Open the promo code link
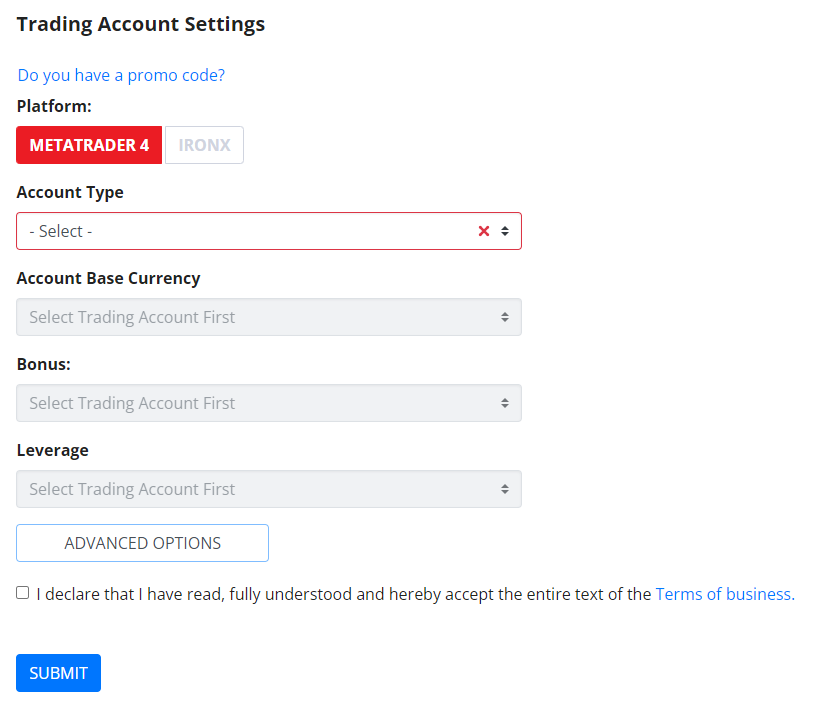This screenshot has height=711, width=814. coord(121,75)
